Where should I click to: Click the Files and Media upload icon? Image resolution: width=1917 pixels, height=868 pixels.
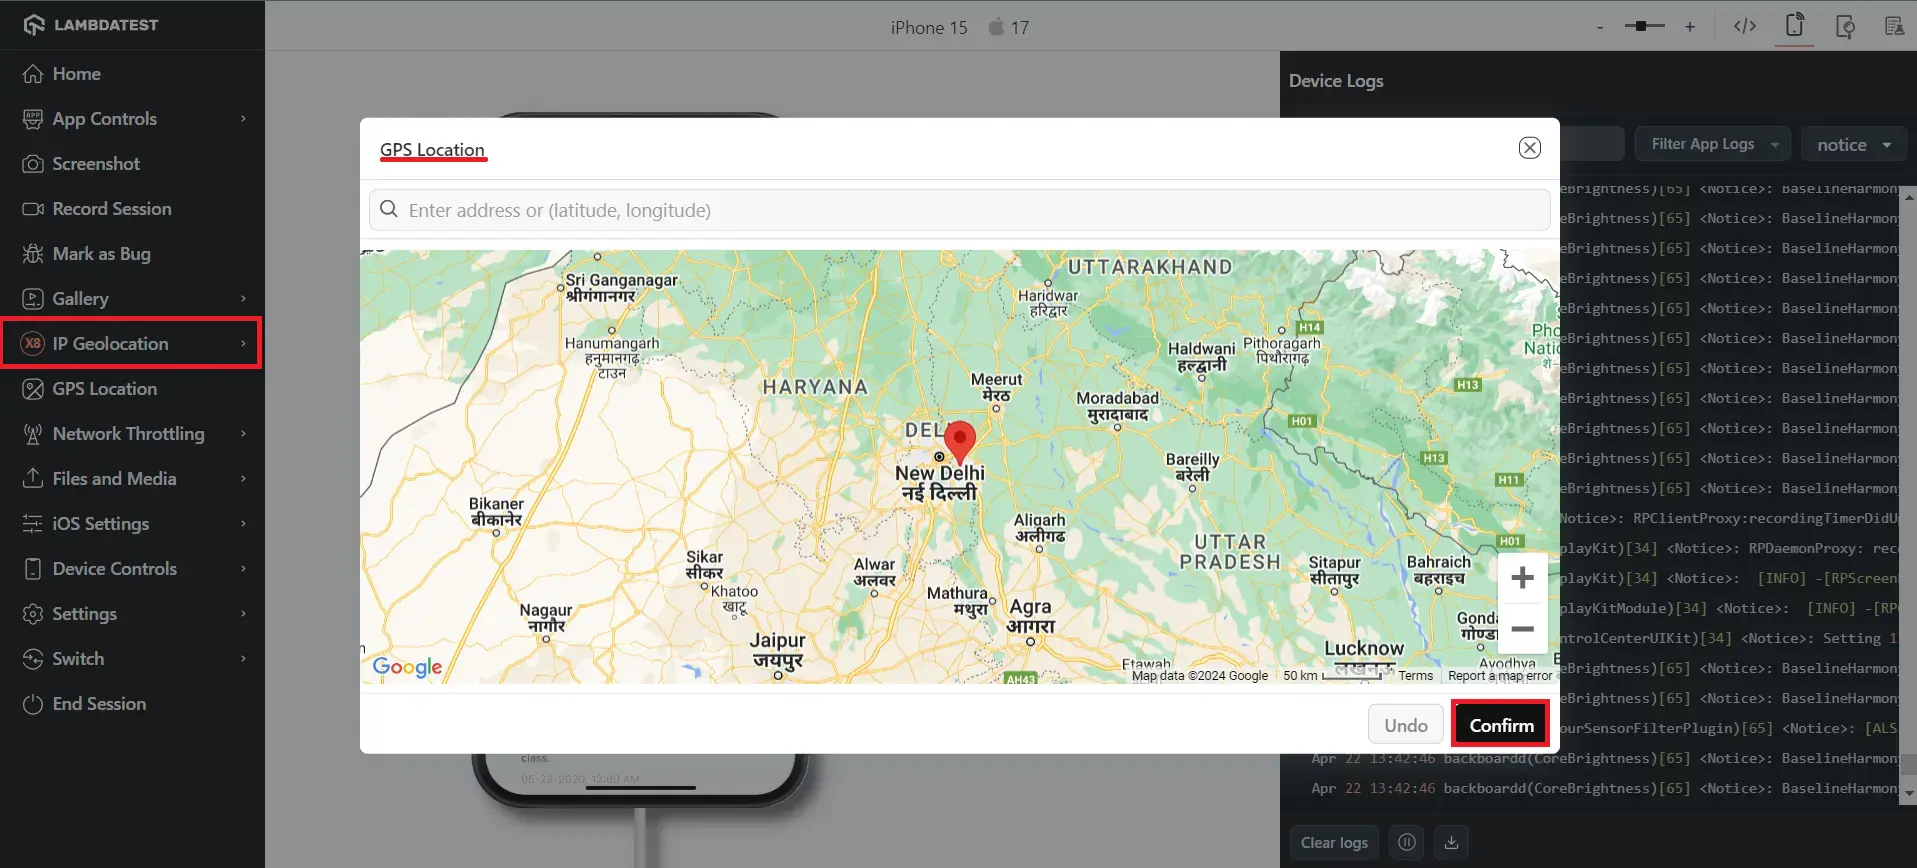pyautogui.click(x=33, y=479)
